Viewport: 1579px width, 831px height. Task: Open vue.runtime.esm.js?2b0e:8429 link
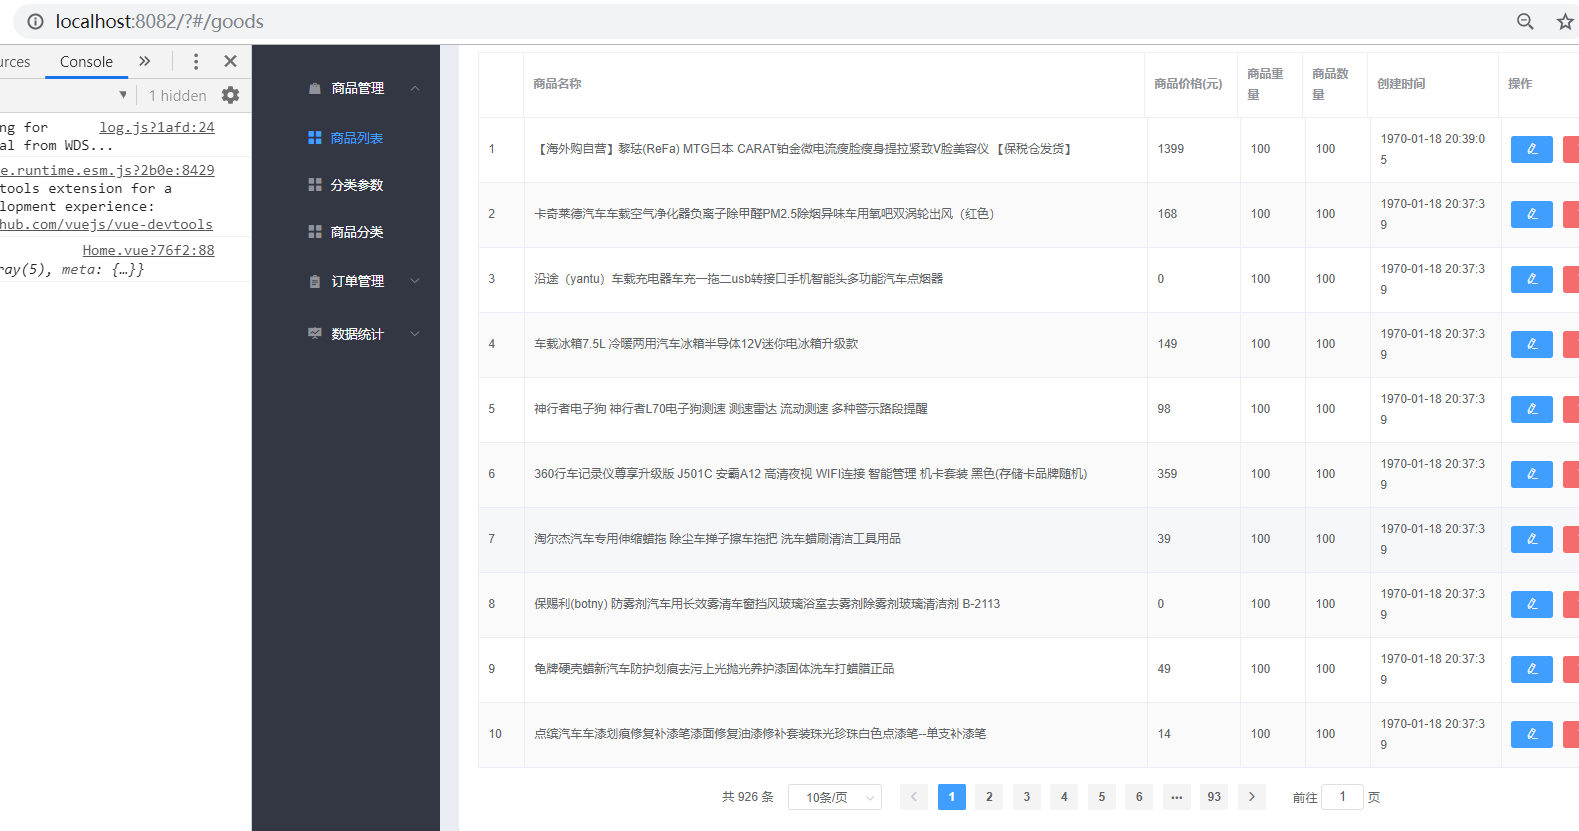click(x=107, y=171)
